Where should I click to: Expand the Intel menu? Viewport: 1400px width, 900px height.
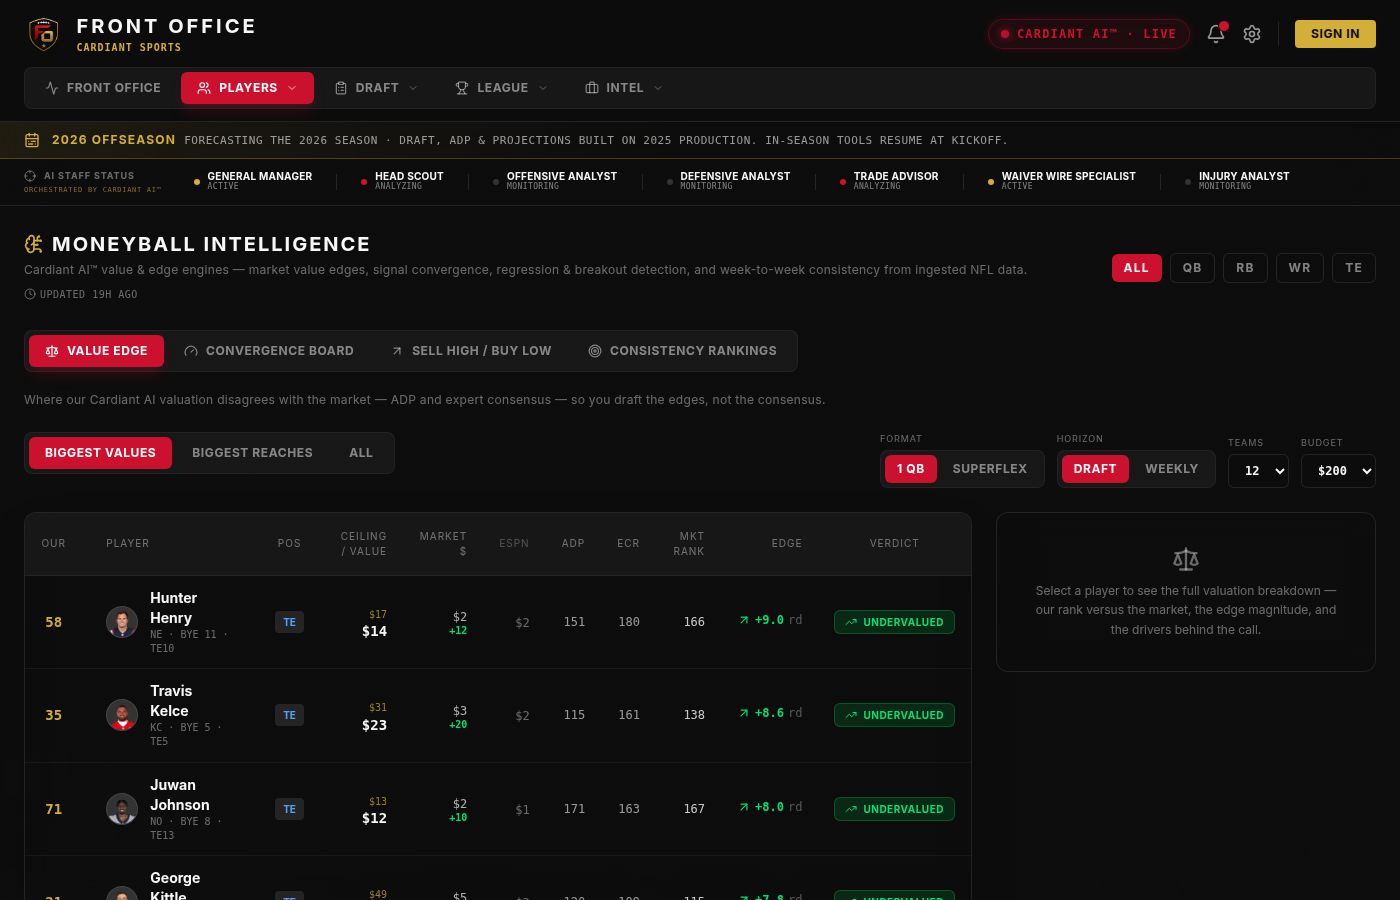[624, 88]
